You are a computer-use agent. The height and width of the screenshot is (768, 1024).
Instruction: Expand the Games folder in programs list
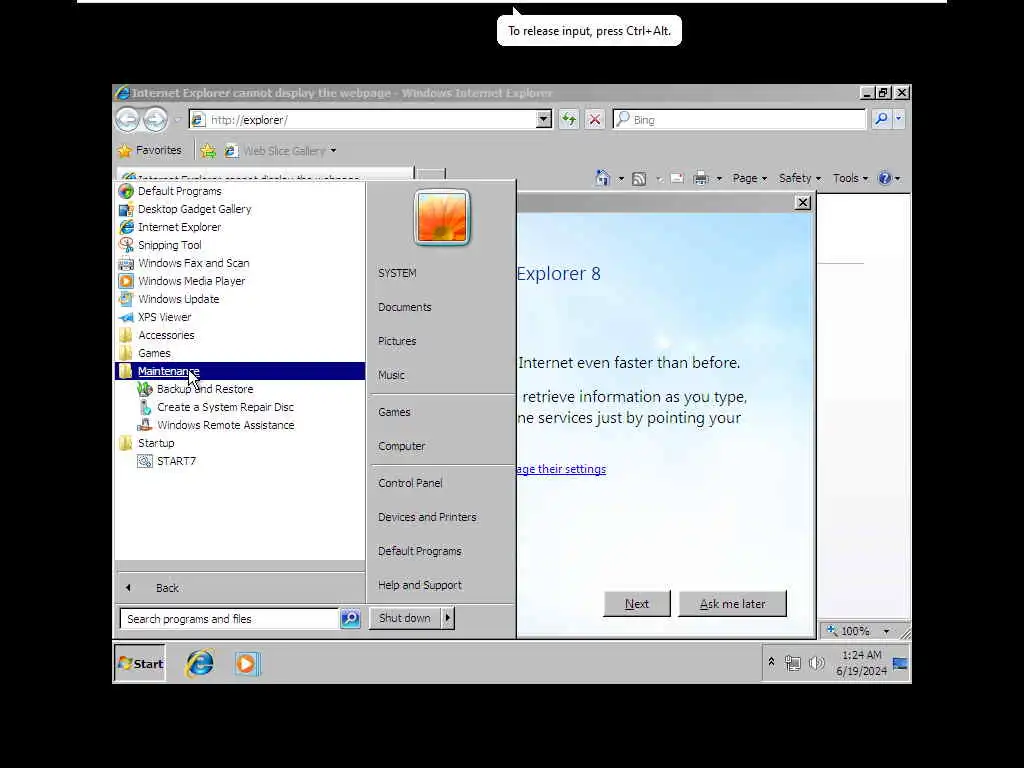pos(153,353)
